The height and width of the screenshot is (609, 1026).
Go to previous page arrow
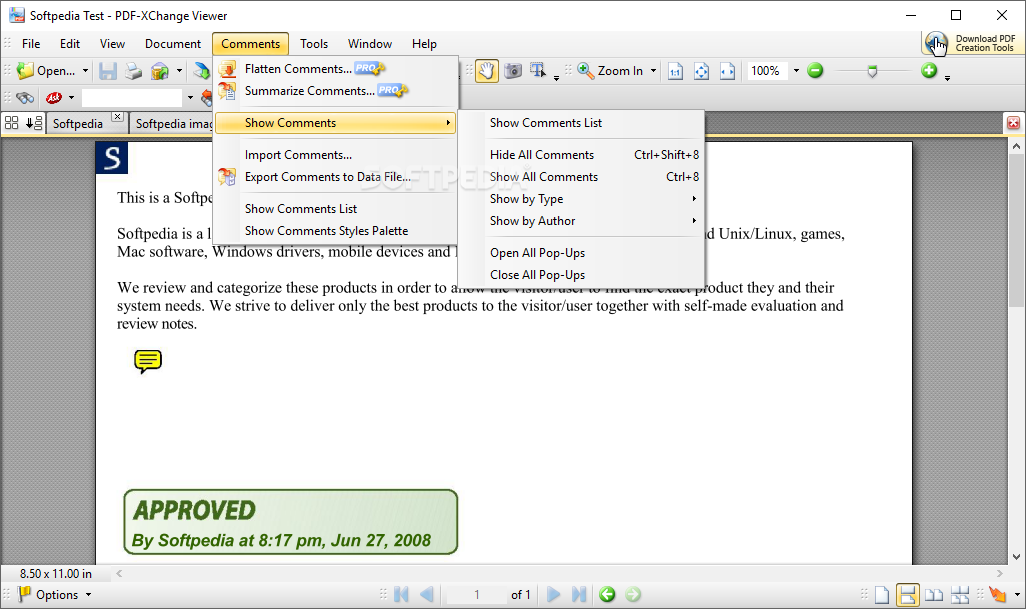coord(427,595)
